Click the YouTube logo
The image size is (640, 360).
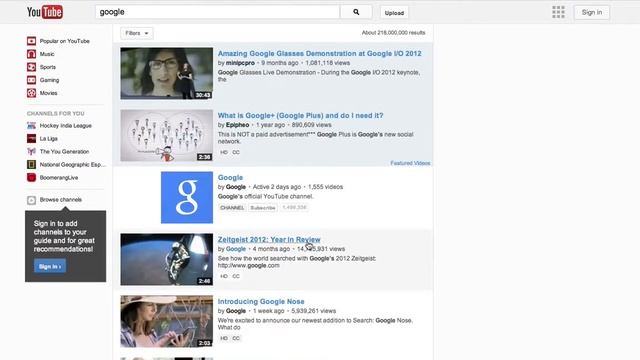point(45,12)
